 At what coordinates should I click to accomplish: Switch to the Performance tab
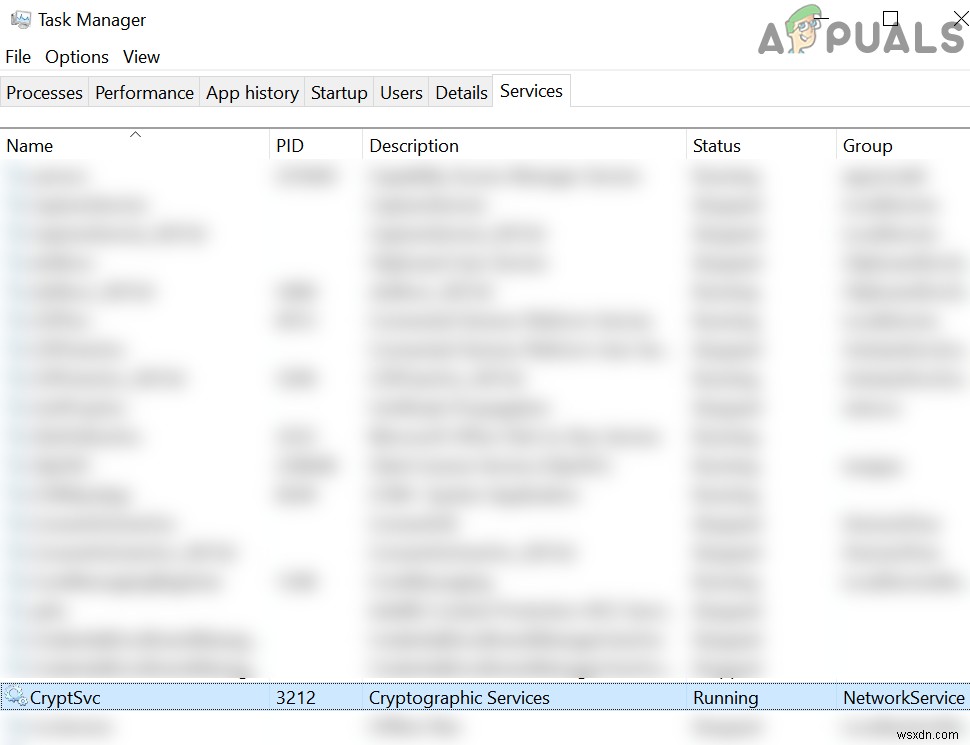[x=144, y=93]
